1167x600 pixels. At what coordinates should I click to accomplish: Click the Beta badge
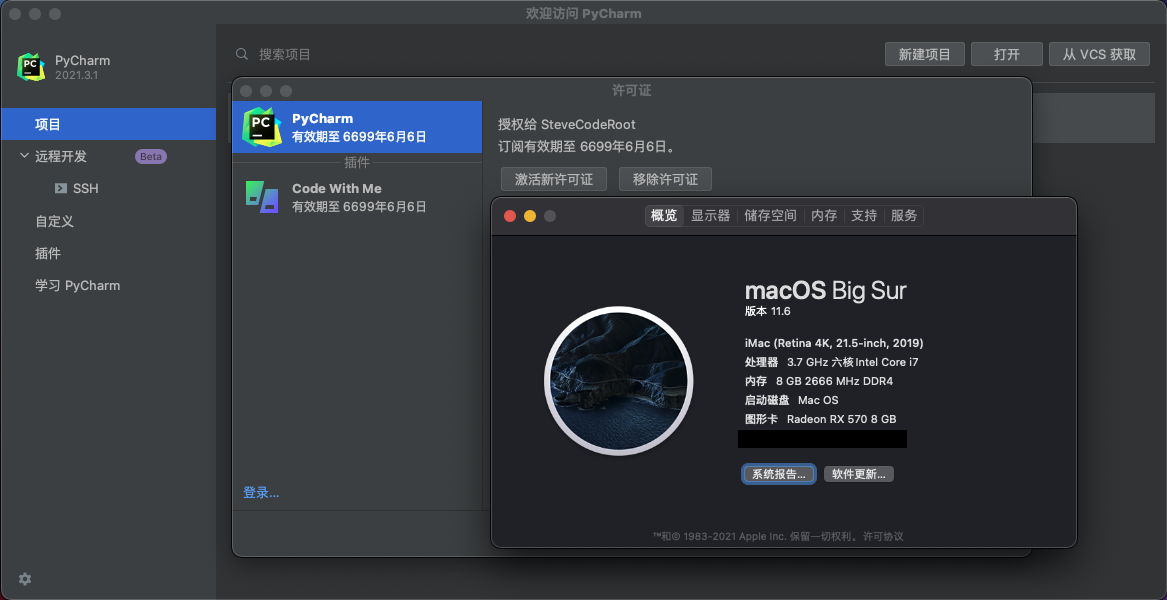point(151,156)
